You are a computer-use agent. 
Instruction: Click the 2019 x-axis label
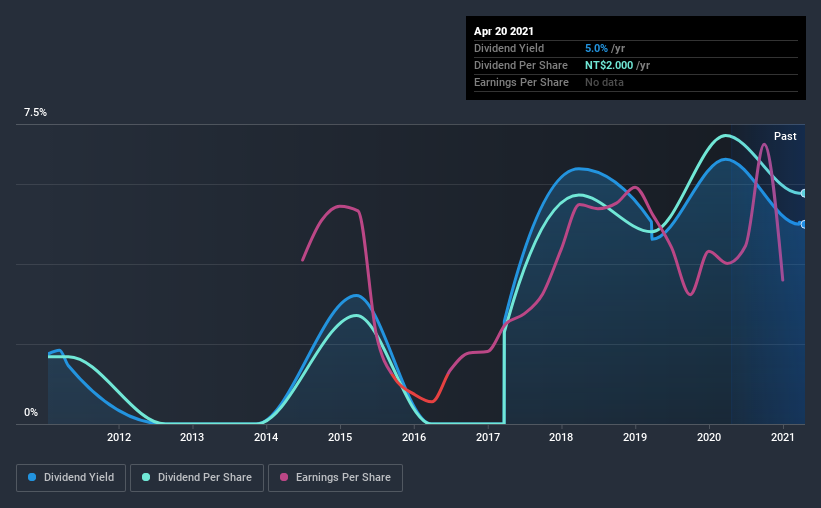click(x=635, y=437)
